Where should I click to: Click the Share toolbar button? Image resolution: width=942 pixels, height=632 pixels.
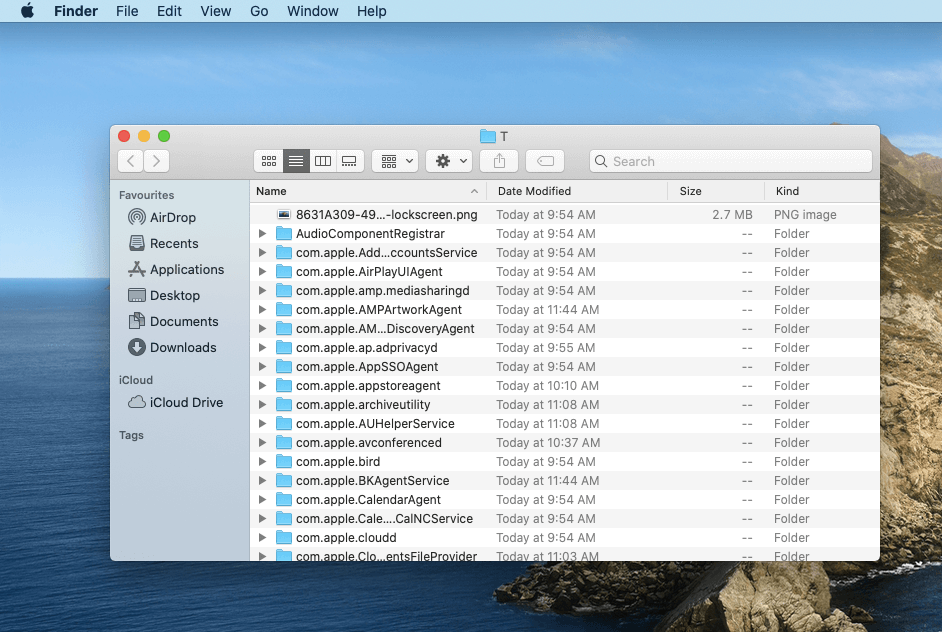tap(499, 161)
